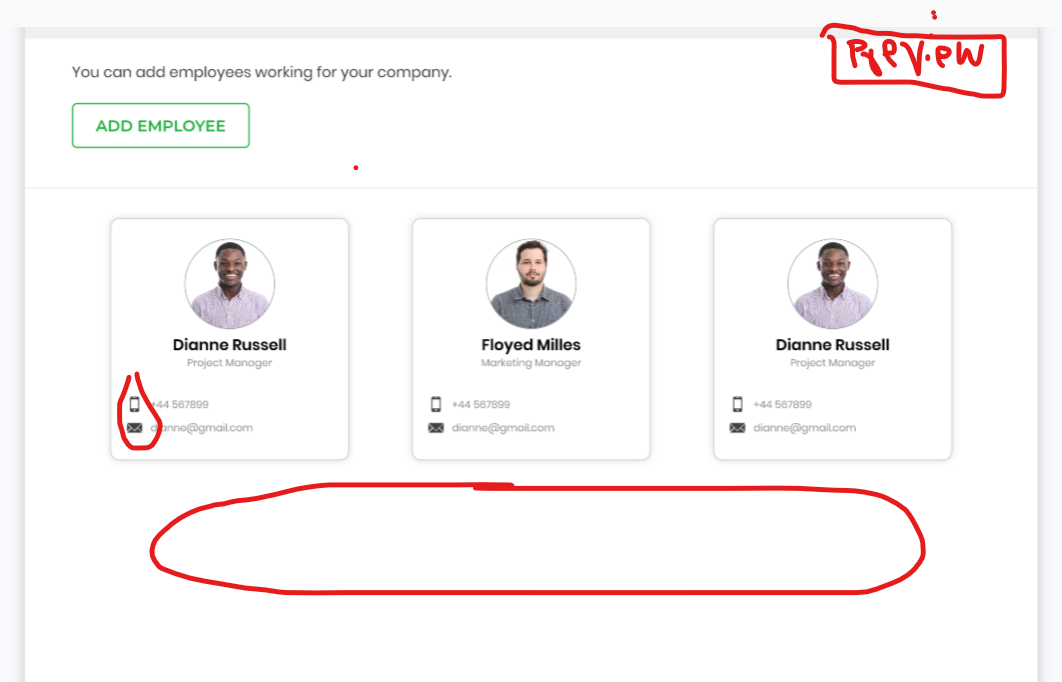Viewport: 1062px width, 682px height.
Task: Click phone number on rightmost Dianne Russell card
Action: tap(782, 405)
